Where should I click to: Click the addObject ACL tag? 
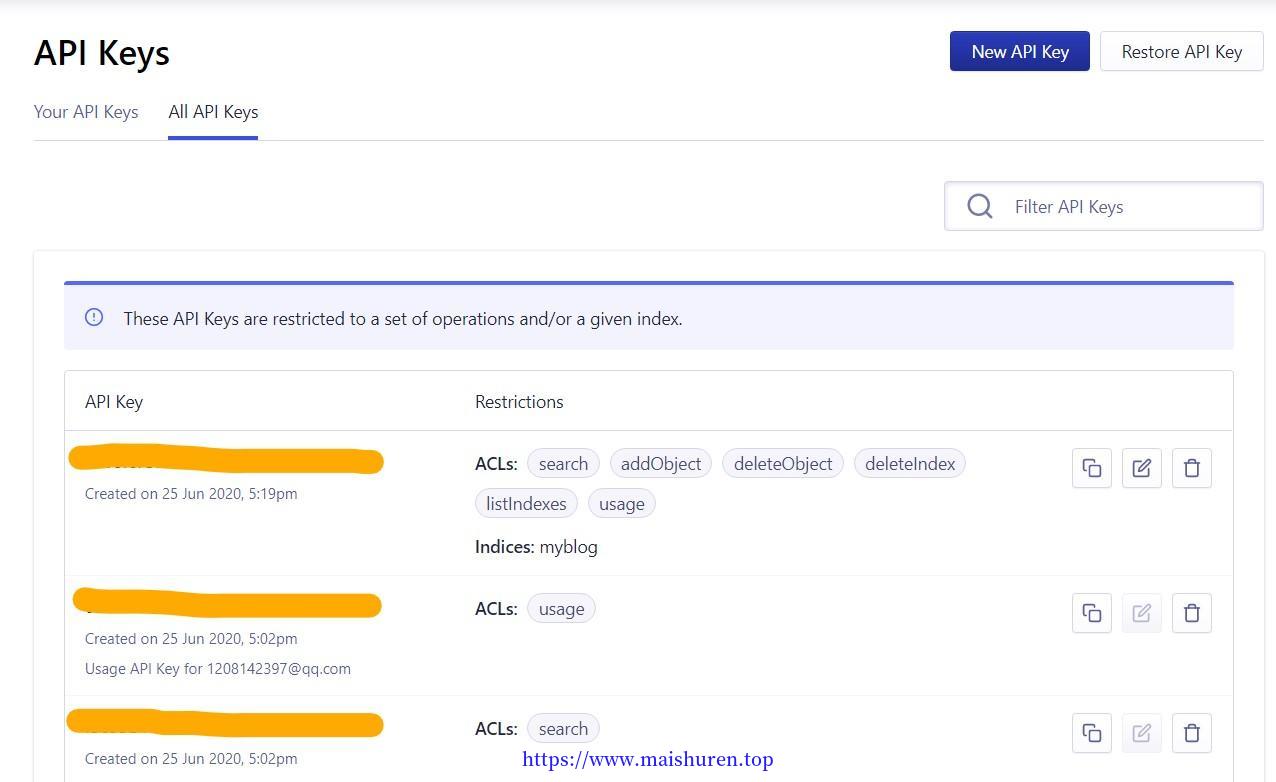point(661,464)
